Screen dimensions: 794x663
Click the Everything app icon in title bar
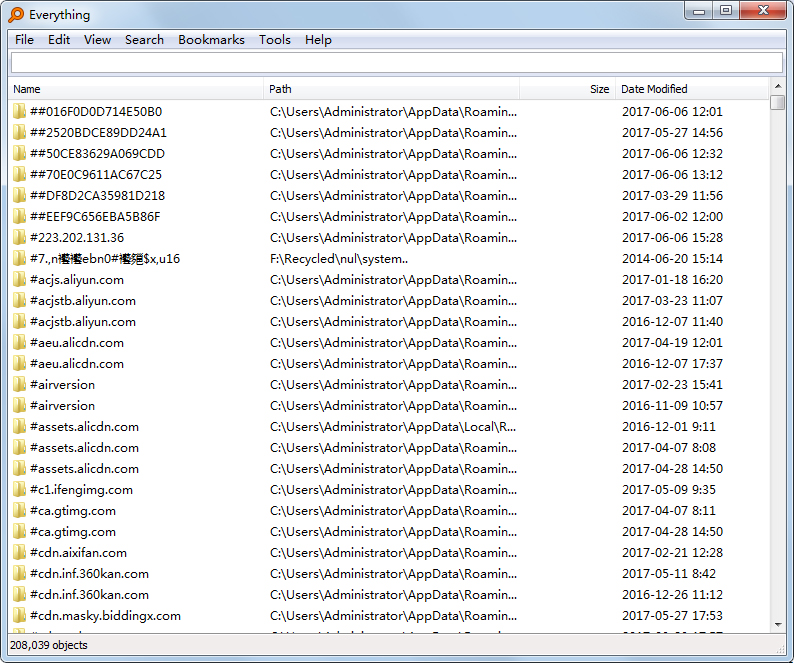tap(16, 15)
